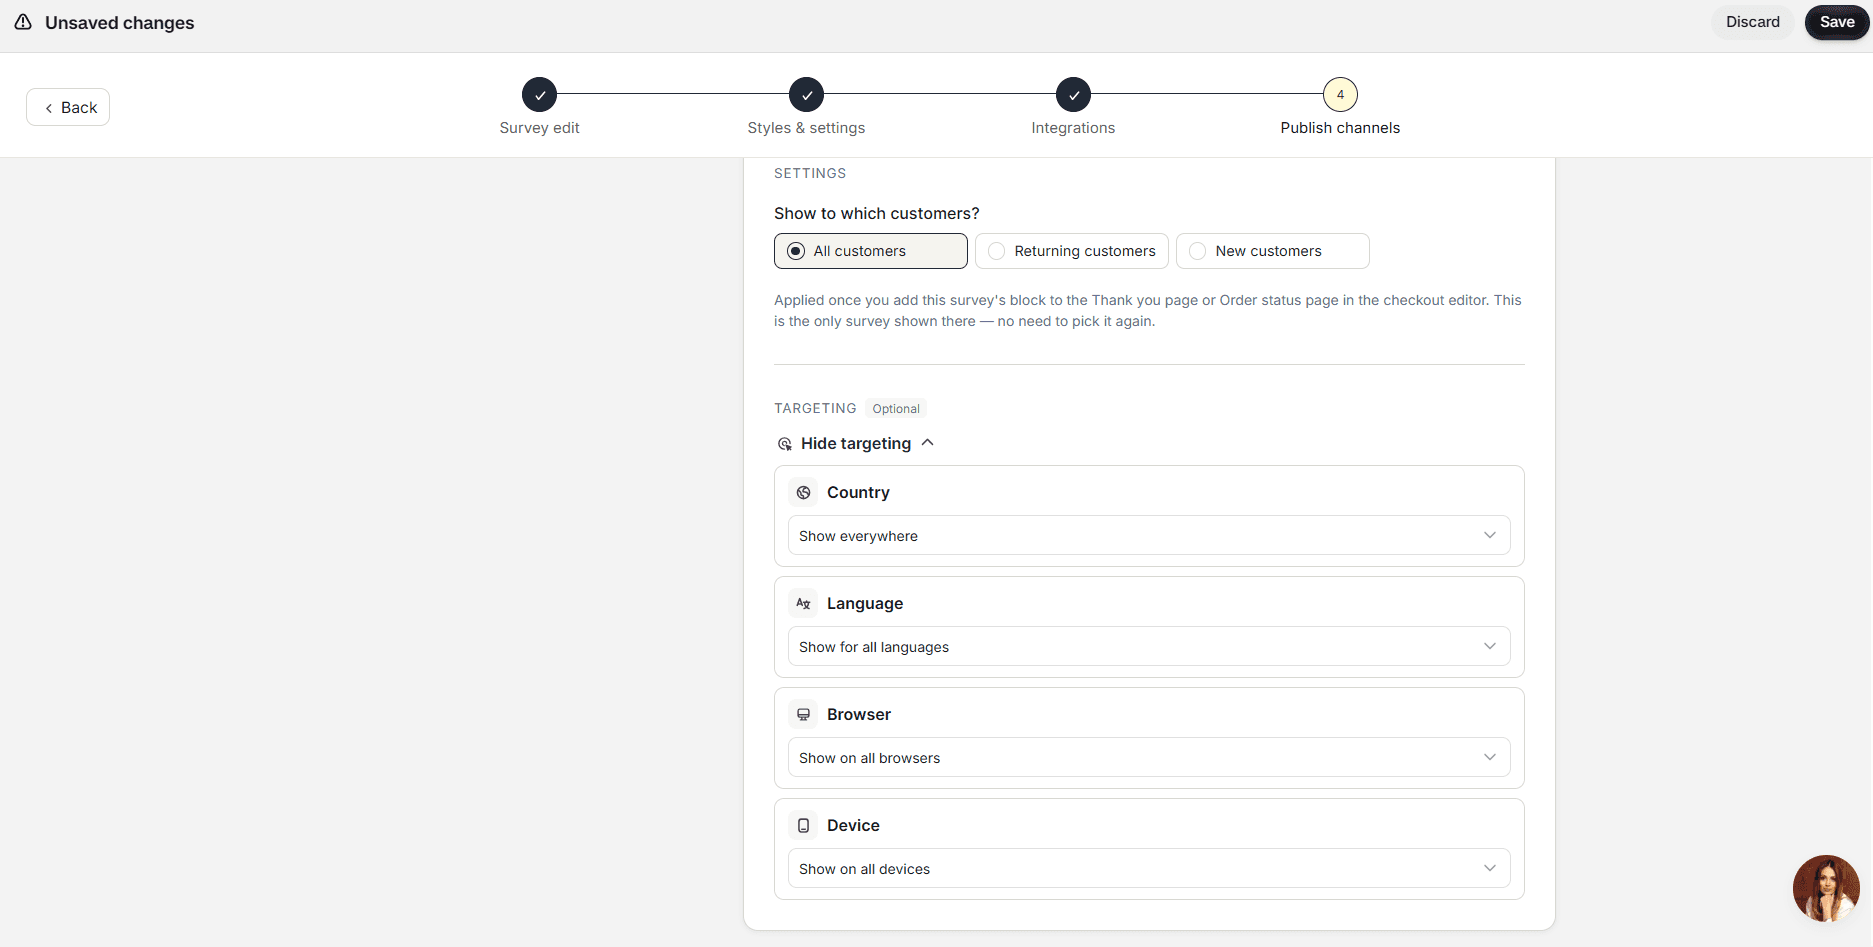Select Returning customers radio option
This screenshot has width=1873, height=947.
point(1072,251)
